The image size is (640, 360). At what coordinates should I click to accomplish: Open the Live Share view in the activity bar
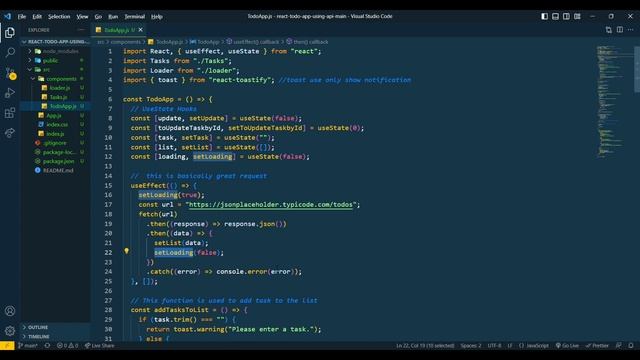pos(10,133)
